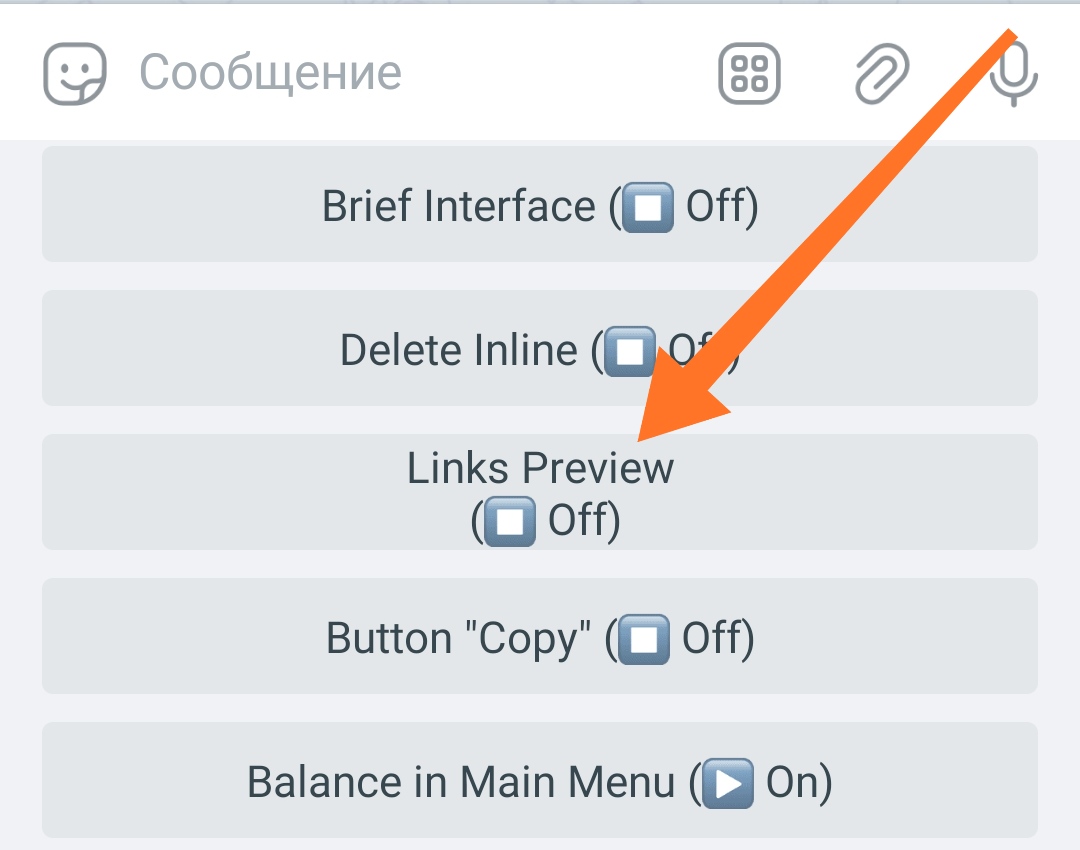
Task: Focus the Сообщение message input field
Action: 413,72
